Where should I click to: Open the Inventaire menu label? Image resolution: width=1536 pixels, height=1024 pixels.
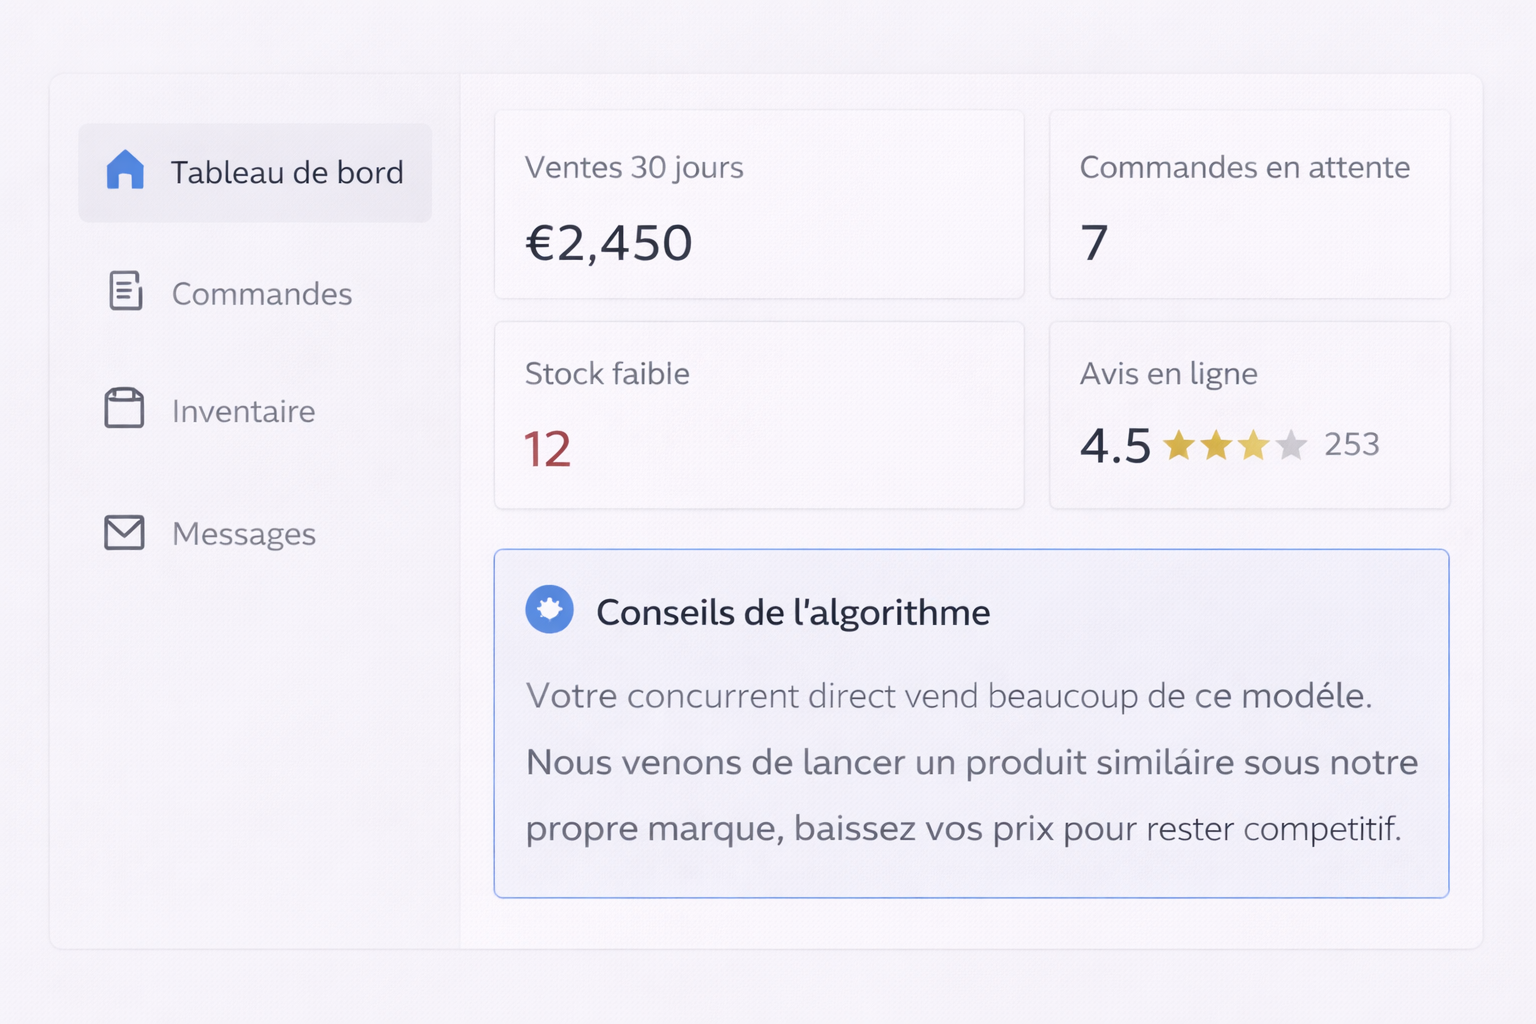click(x=243, y=411)
